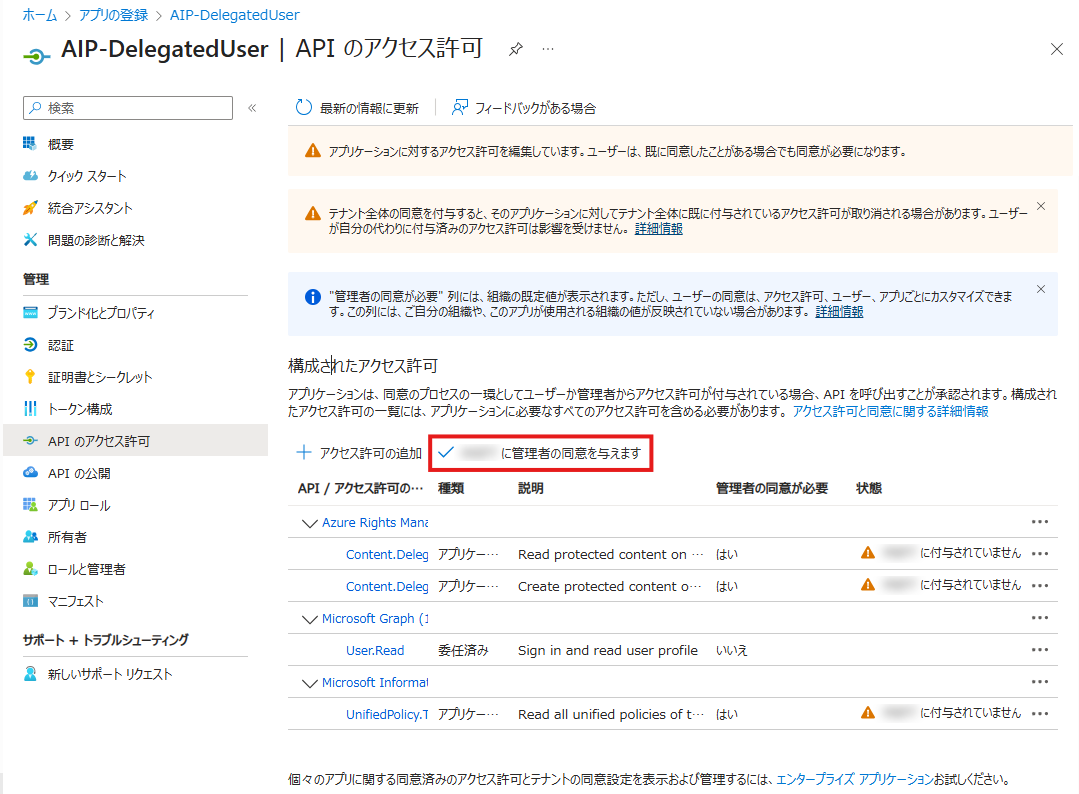Open 統合アシスタント in the sidebar

(89, 208)
